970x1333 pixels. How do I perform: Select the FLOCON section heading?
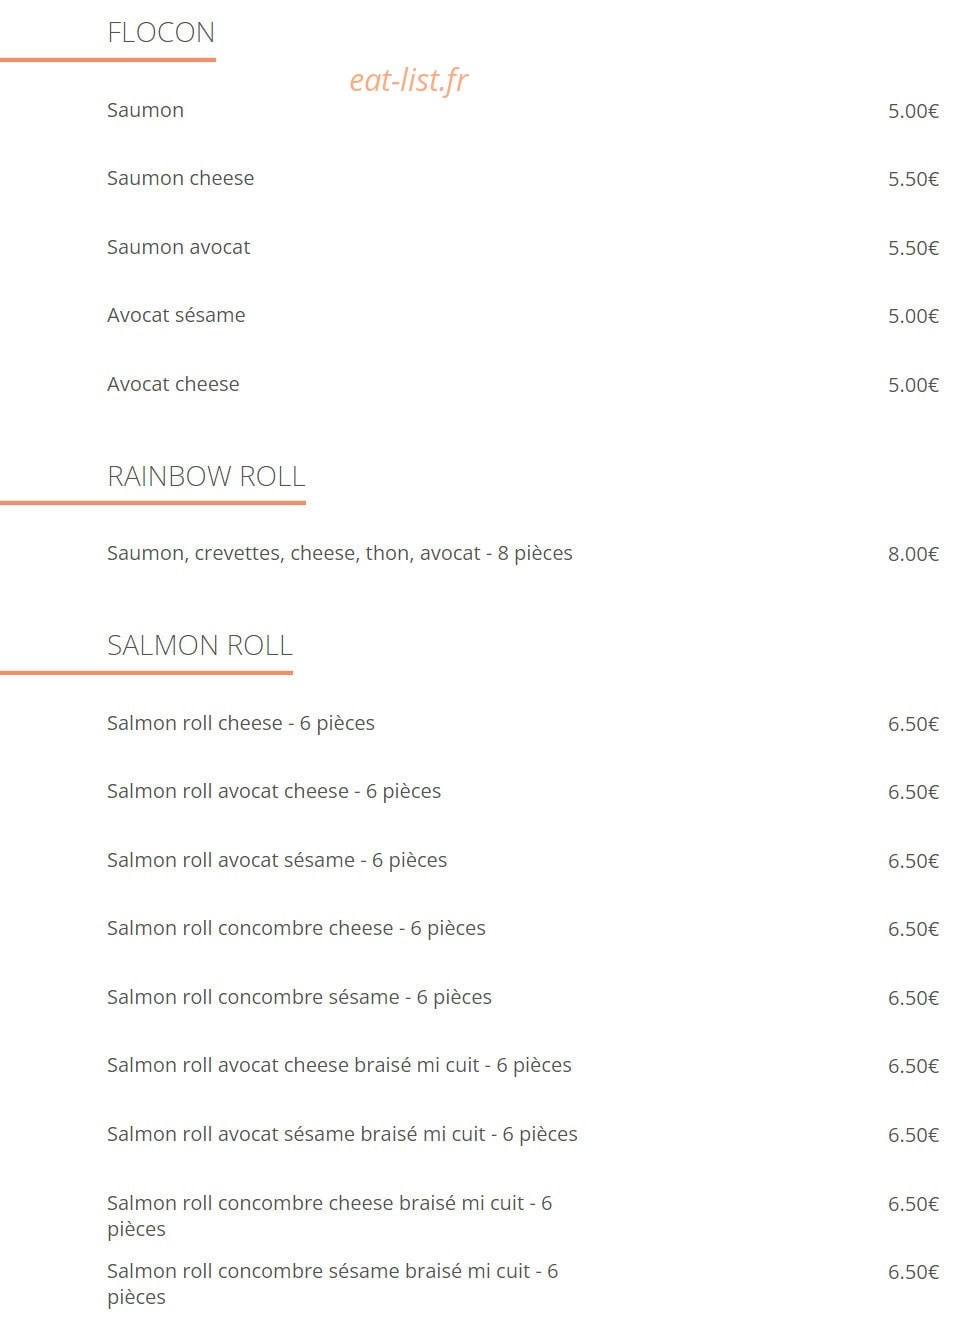(x=161, y=33)
